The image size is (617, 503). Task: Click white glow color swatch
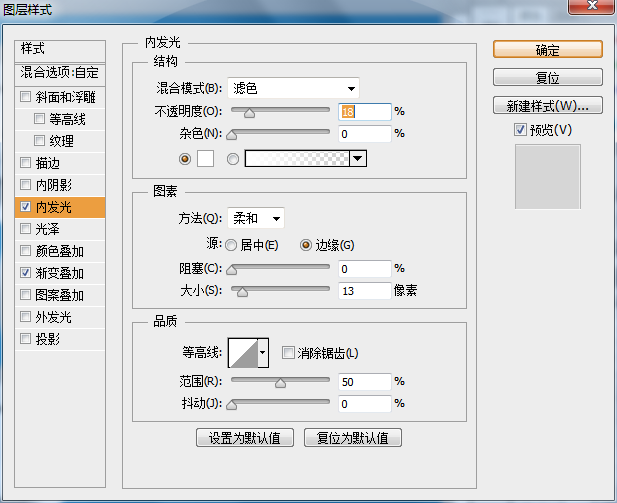[205, 159]
